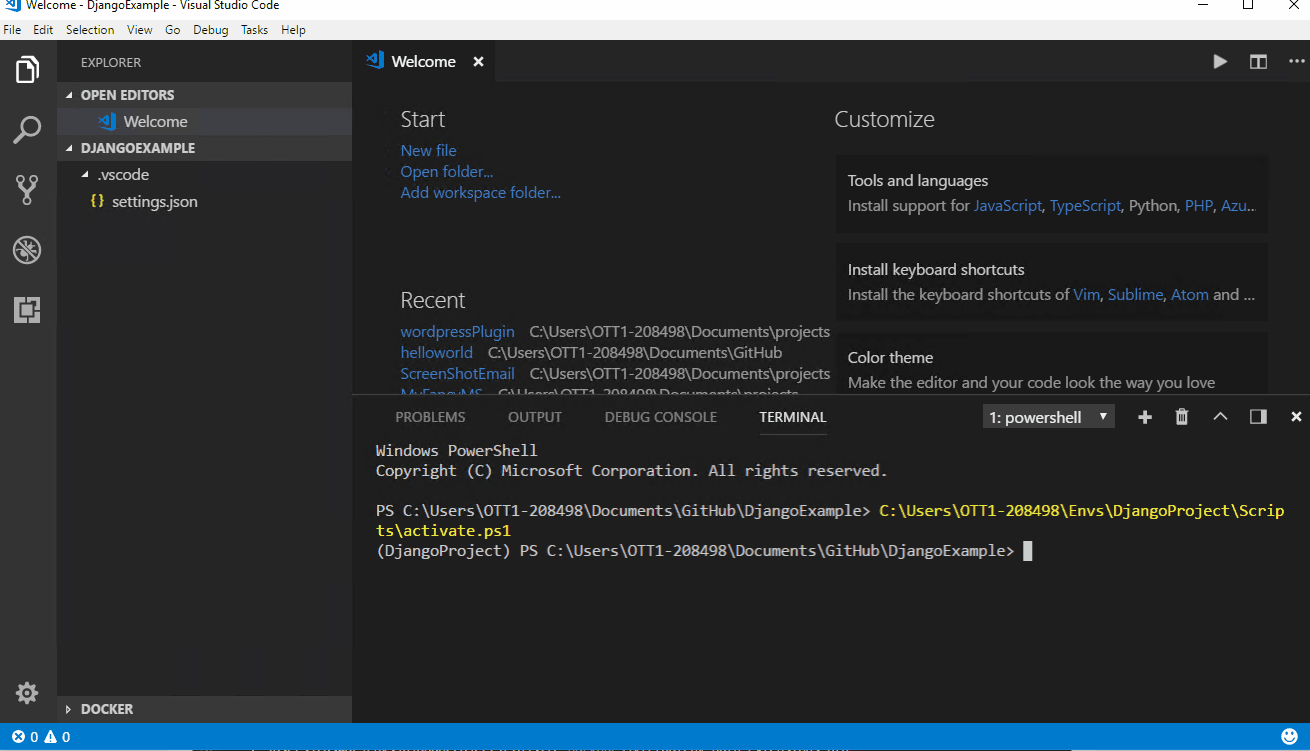The height and width of the screenshot is (751, 1310).
Task: Switch to the Problems tab
Action: tap(430, 417)
